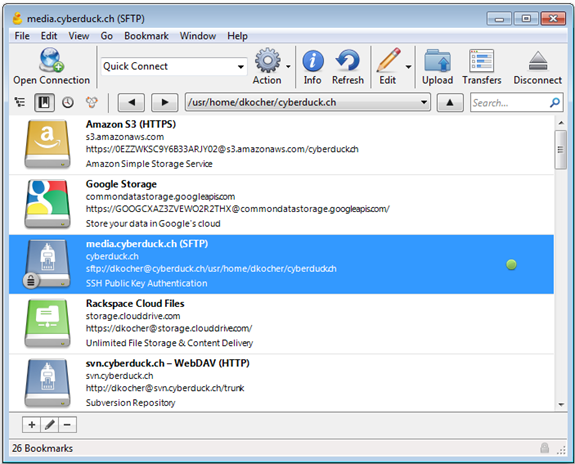Refresh the listing with the Refresh icon
575x464 pixels.
click(348, 60)
